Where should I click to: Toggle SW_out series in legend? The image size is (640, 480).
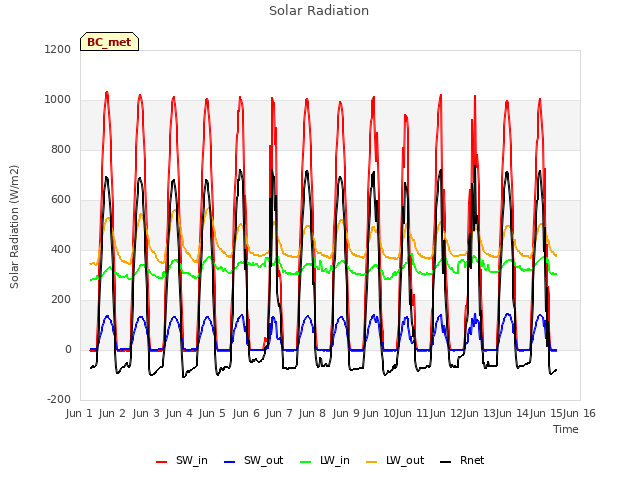tap(254, 460)
